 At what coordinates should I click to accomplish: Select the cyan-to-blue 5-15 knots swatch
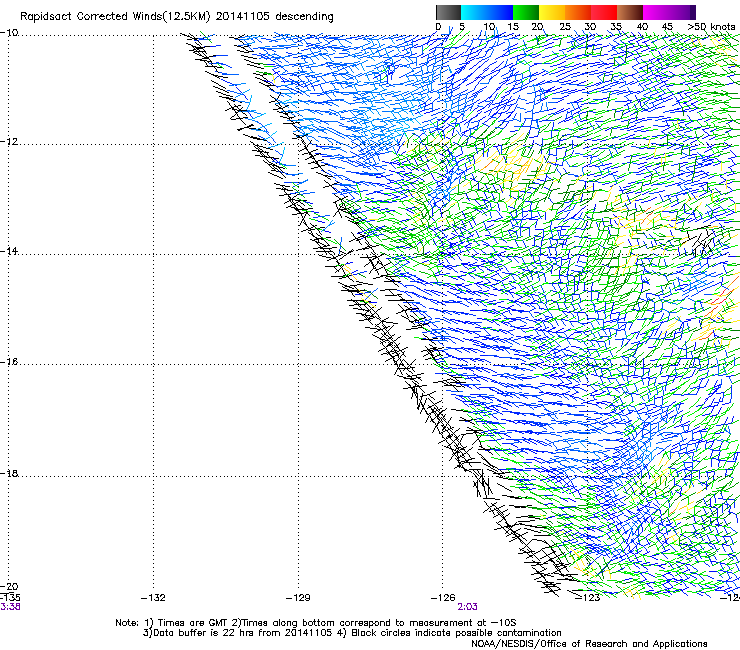point(487,12)
